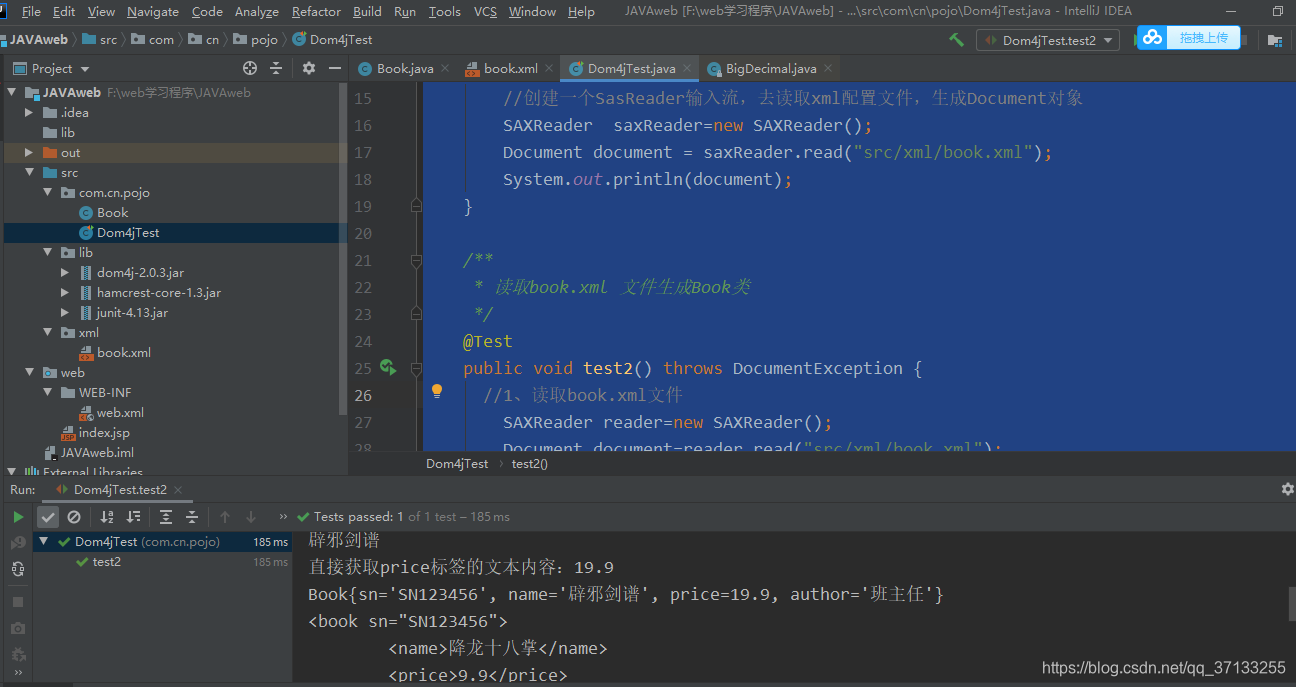Close the Dom4jTest.java editor tab

(x=688, y=69)
